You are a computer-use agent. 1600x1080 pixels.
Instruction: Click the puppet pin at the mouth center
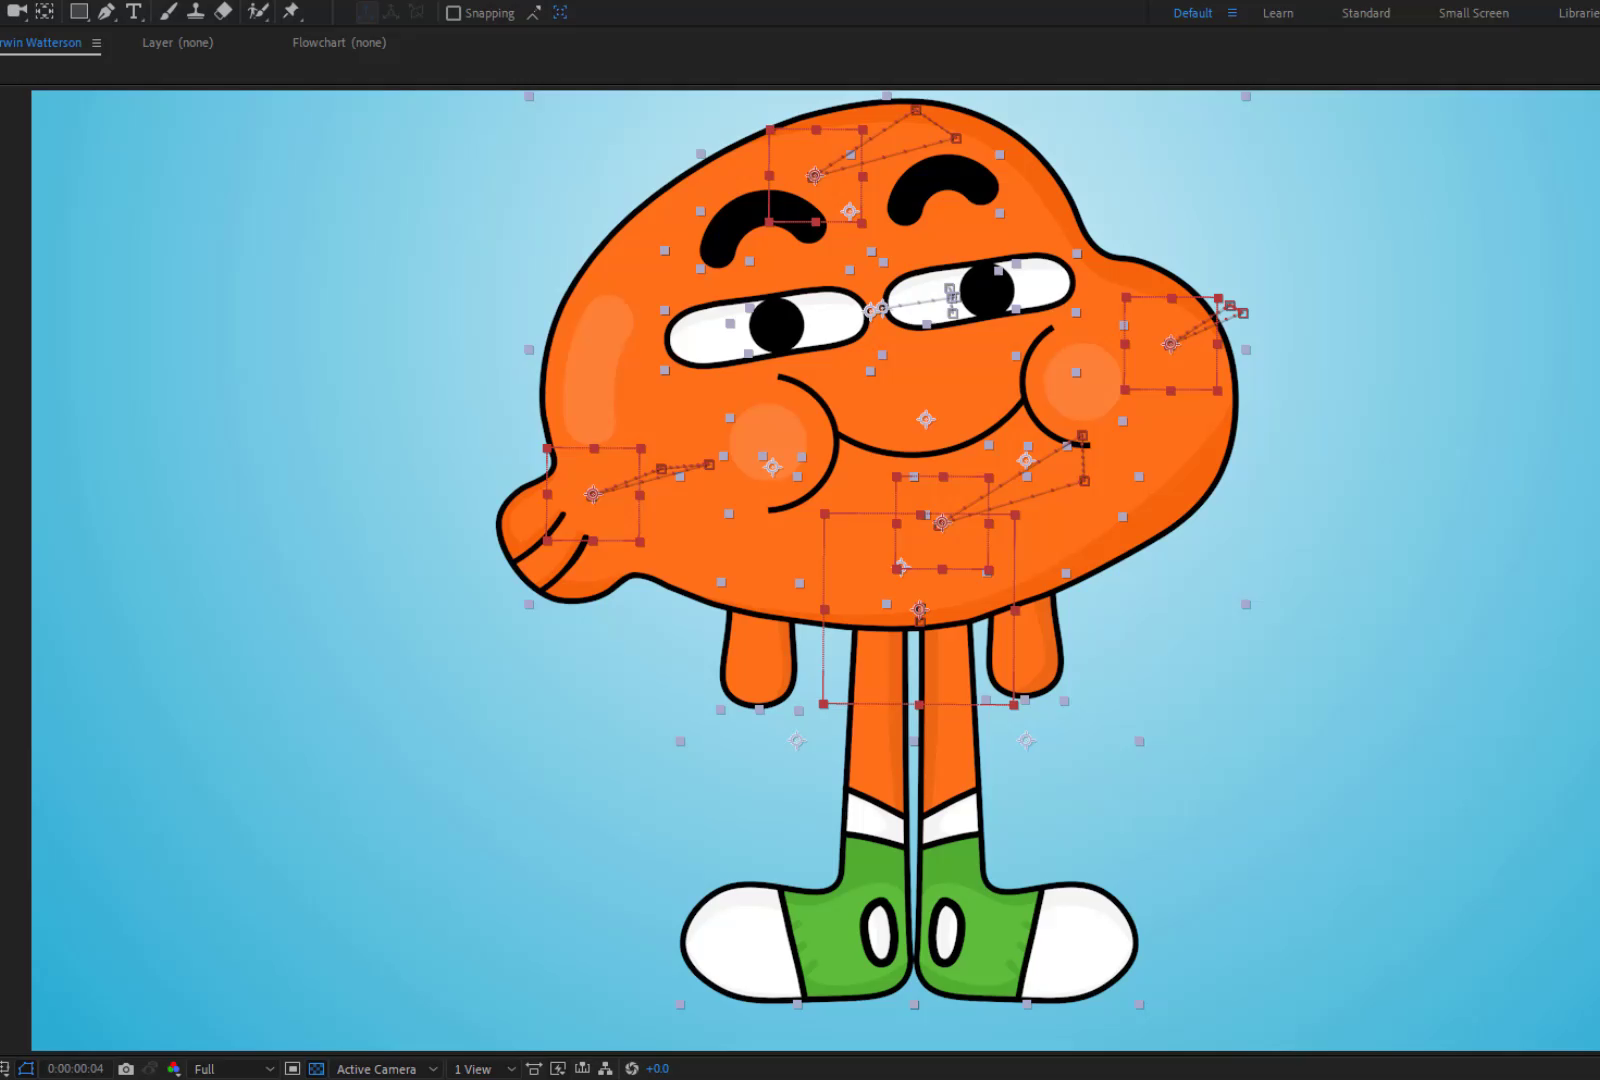(925, 419)
